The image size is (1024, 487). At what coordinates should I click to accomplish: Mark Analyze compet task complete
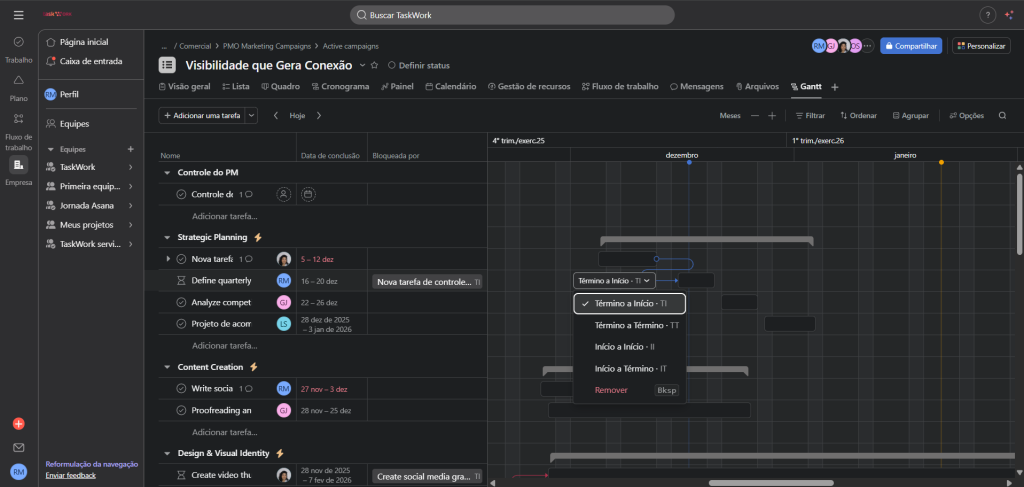point(182,302)
